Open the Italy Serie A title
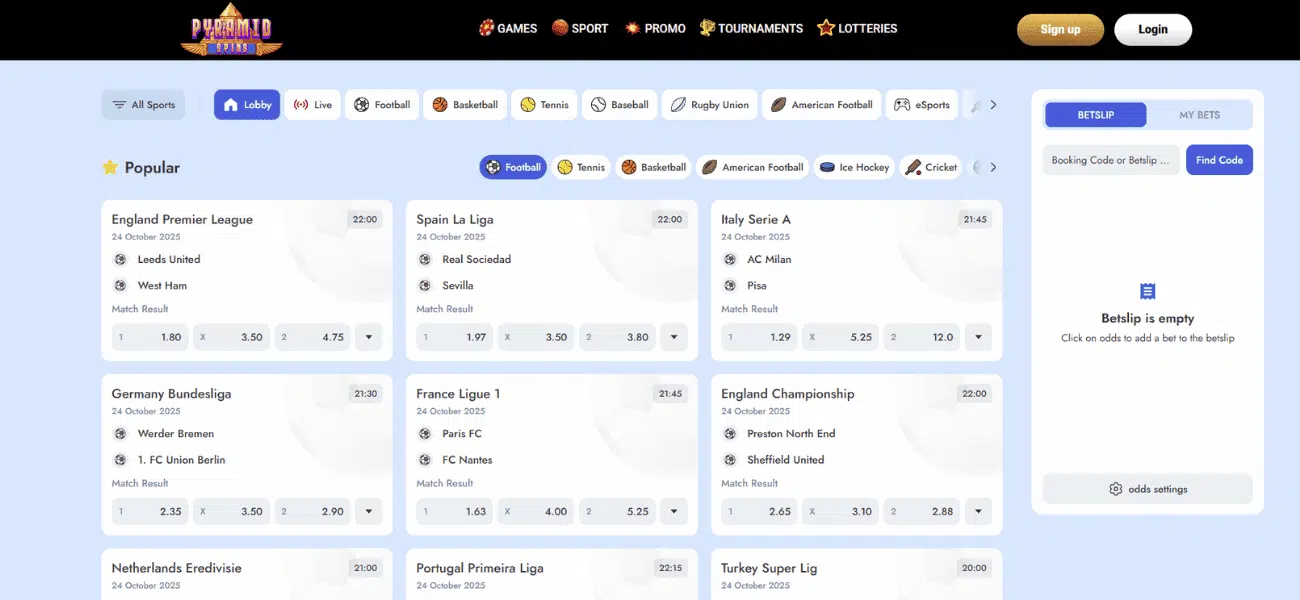 coord(756,219)
